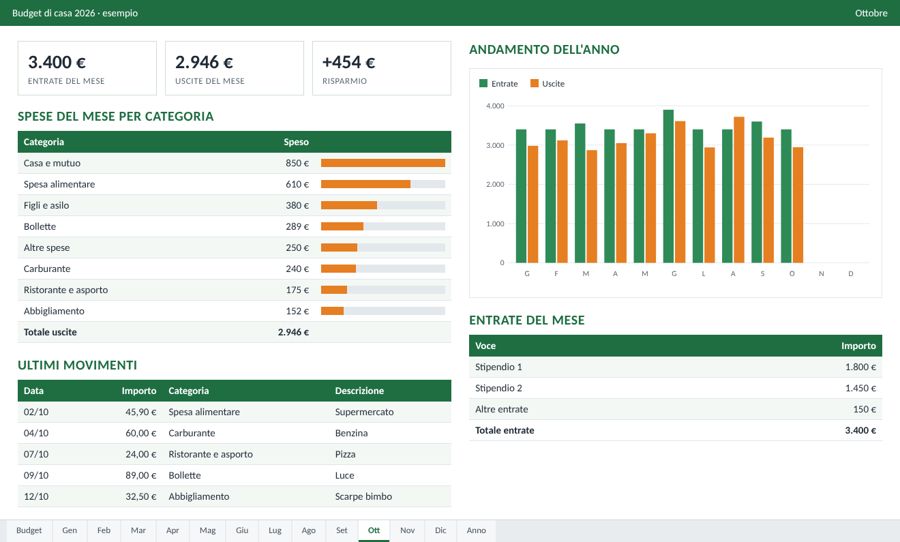Click the Data column header
Screen dimensions: 900x542
(x=33, y=390)
